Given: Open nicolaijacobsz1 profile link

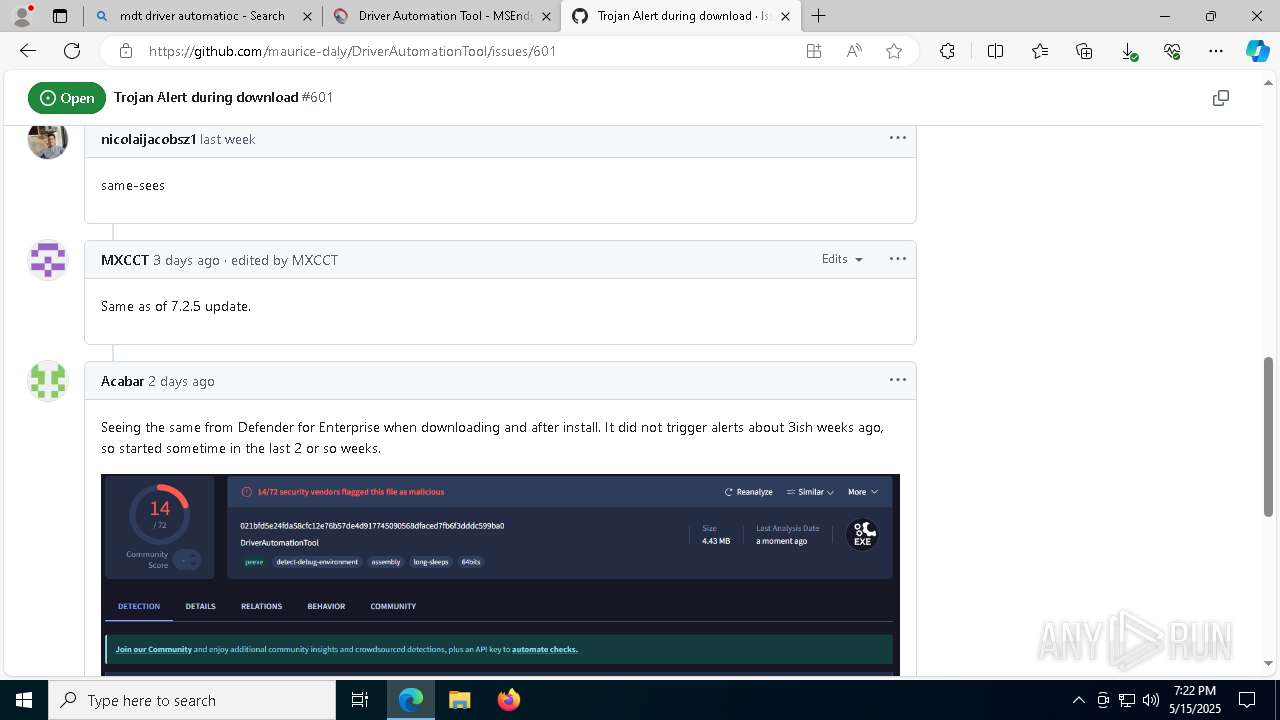Looking at the screenshot, I should tap(148, 139).
